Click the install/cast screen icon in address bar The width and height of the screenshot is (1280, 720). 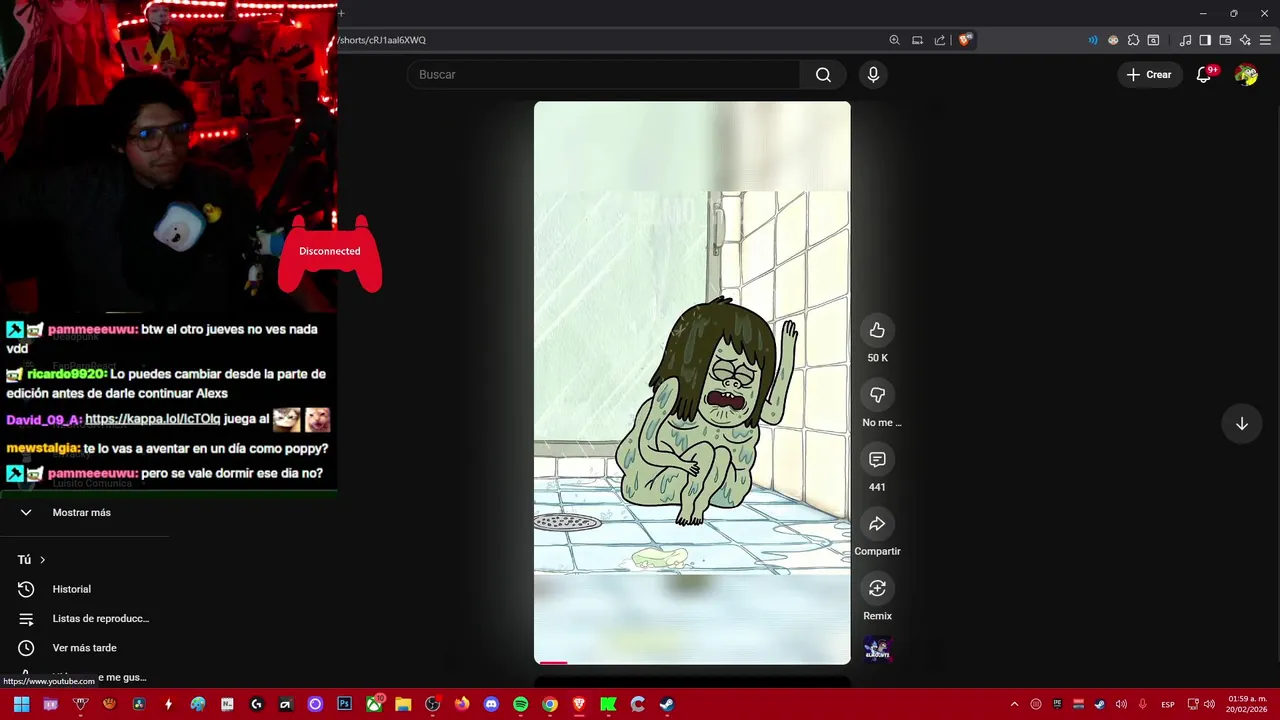tap(917, 40)
